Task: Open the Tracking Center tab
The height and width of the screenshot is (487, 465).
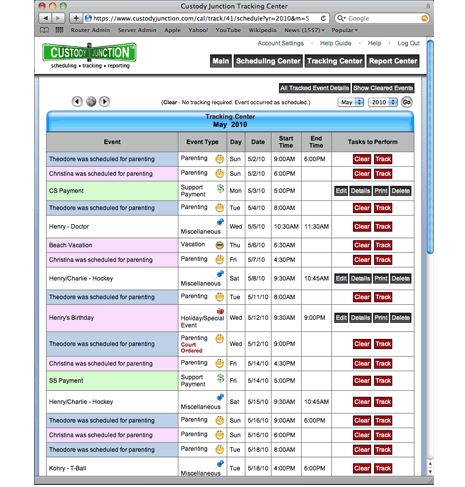Action: click(335, 61)
